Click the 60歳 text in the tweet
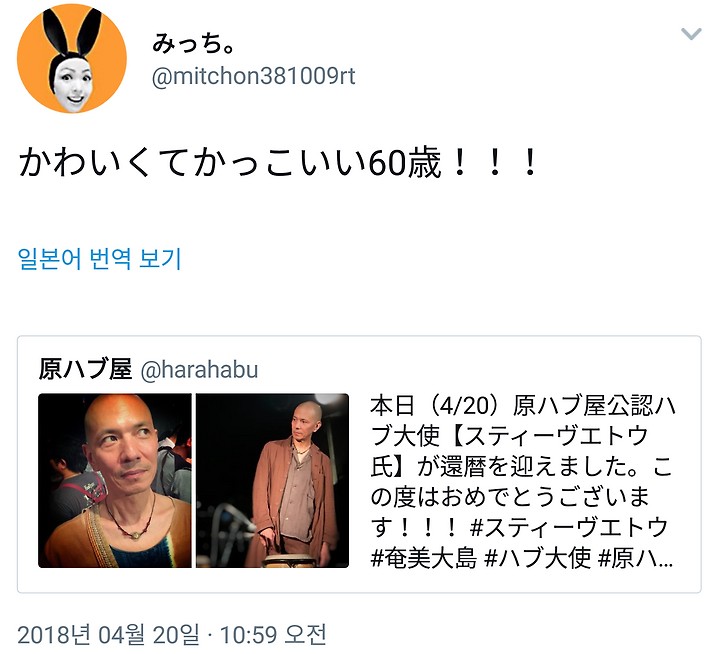The height and width of the screenshot is (654, 720). click(405, 163)
